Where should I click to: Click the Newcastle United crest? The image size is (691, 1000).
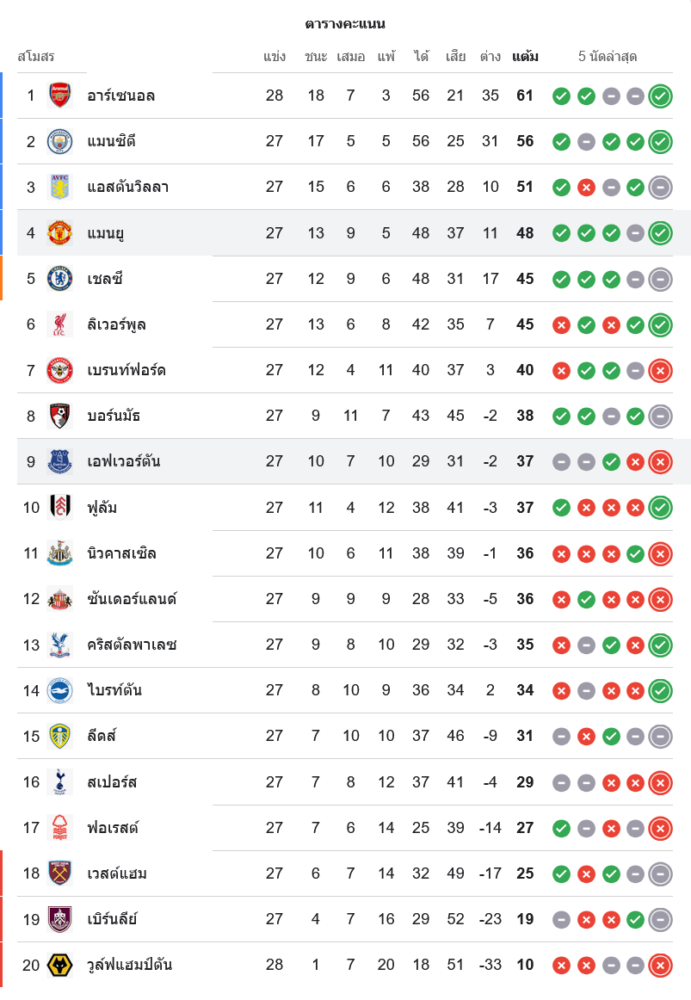60,553
